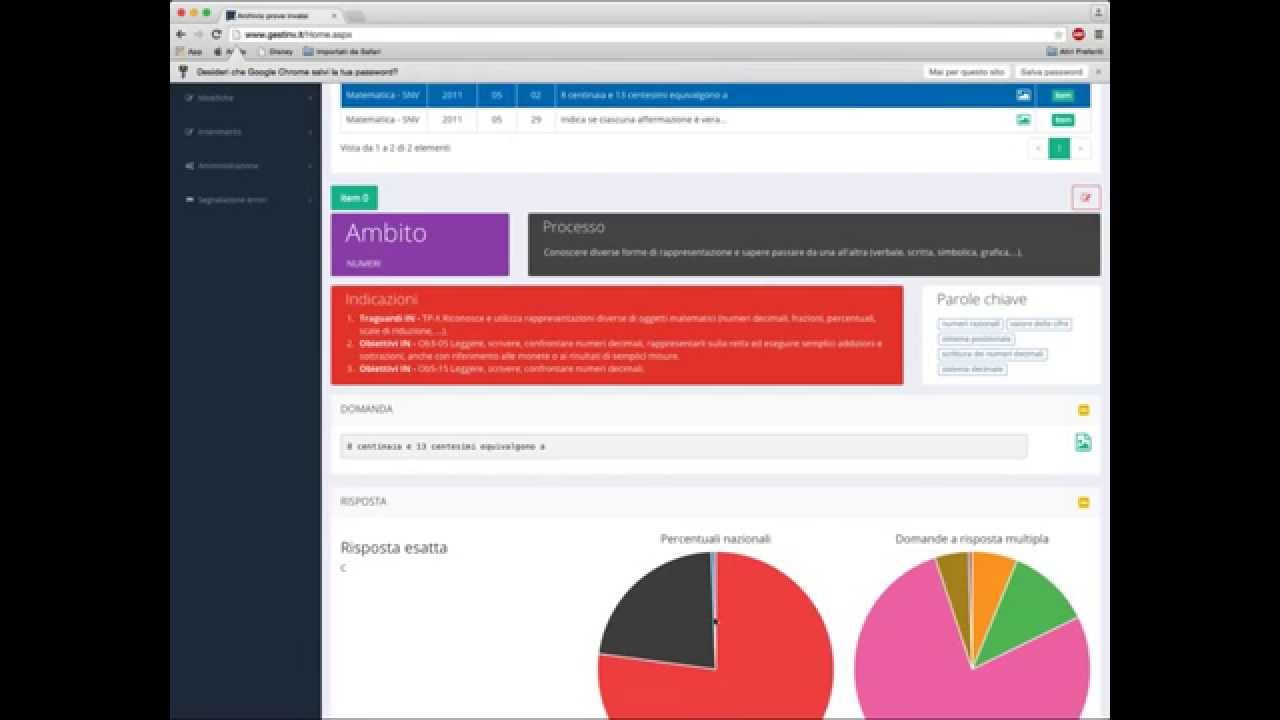Image resolution: width=1280 pixels, height=720 pixels.
Task: Go to pagination page 1
Action: (x=1059, y=148)
